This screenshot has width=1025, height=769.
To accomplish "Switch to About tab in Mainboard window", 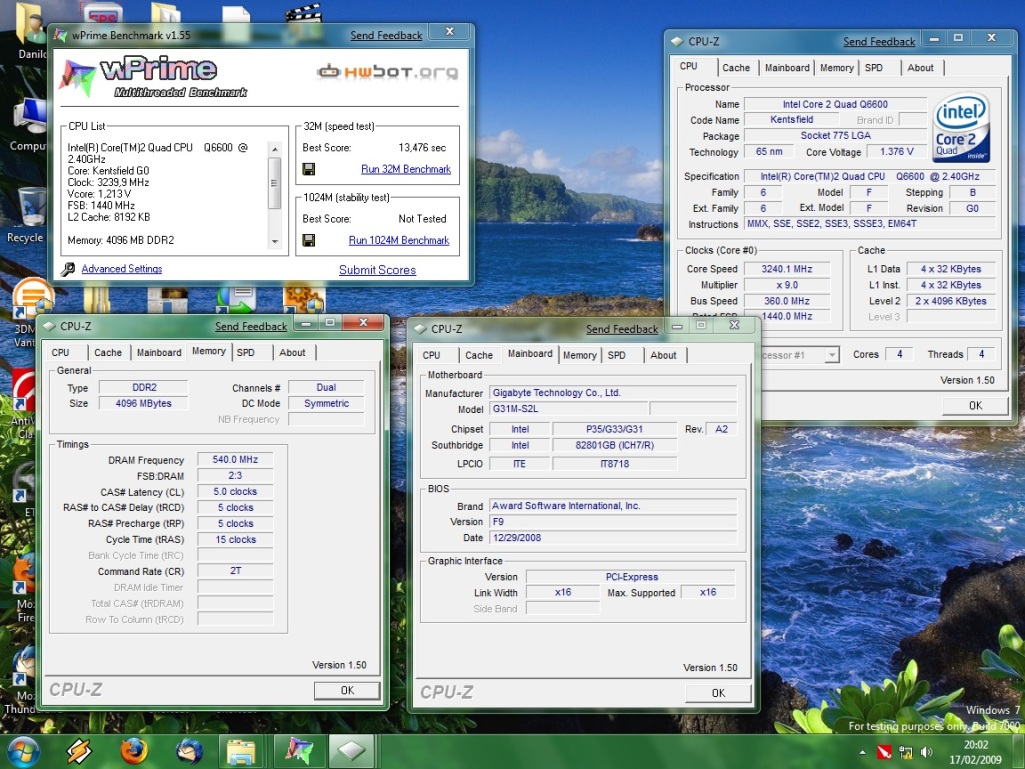I will pos(664,355).
